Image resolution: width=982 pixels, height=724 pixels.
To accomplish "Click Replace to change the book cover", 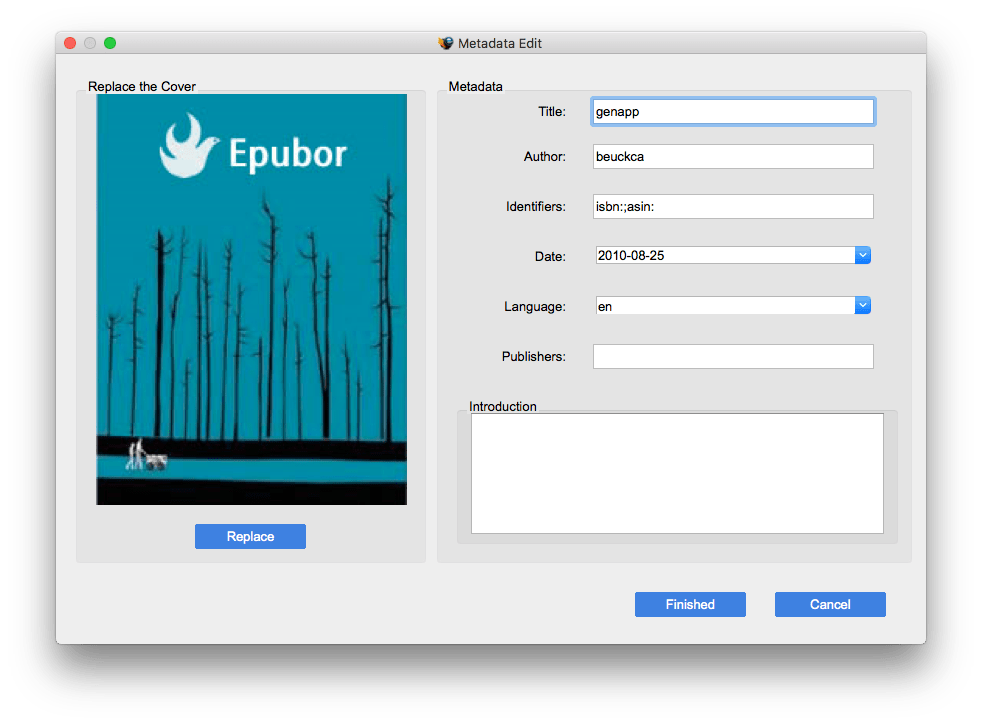I will tap(250, 536).
